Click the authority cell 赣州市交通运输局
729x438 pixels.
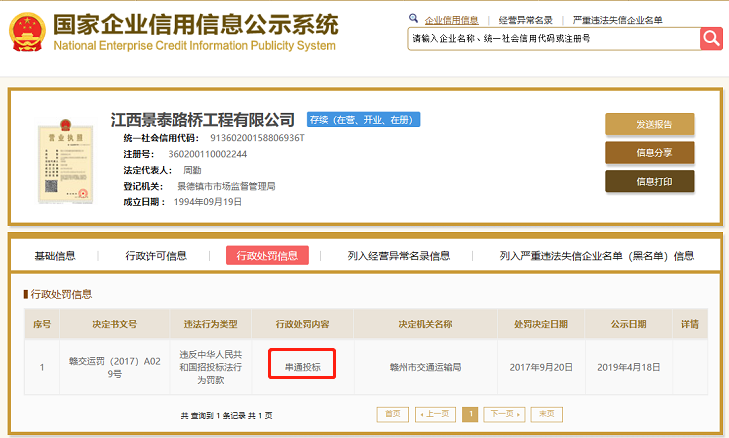click(x=425, y=367)
